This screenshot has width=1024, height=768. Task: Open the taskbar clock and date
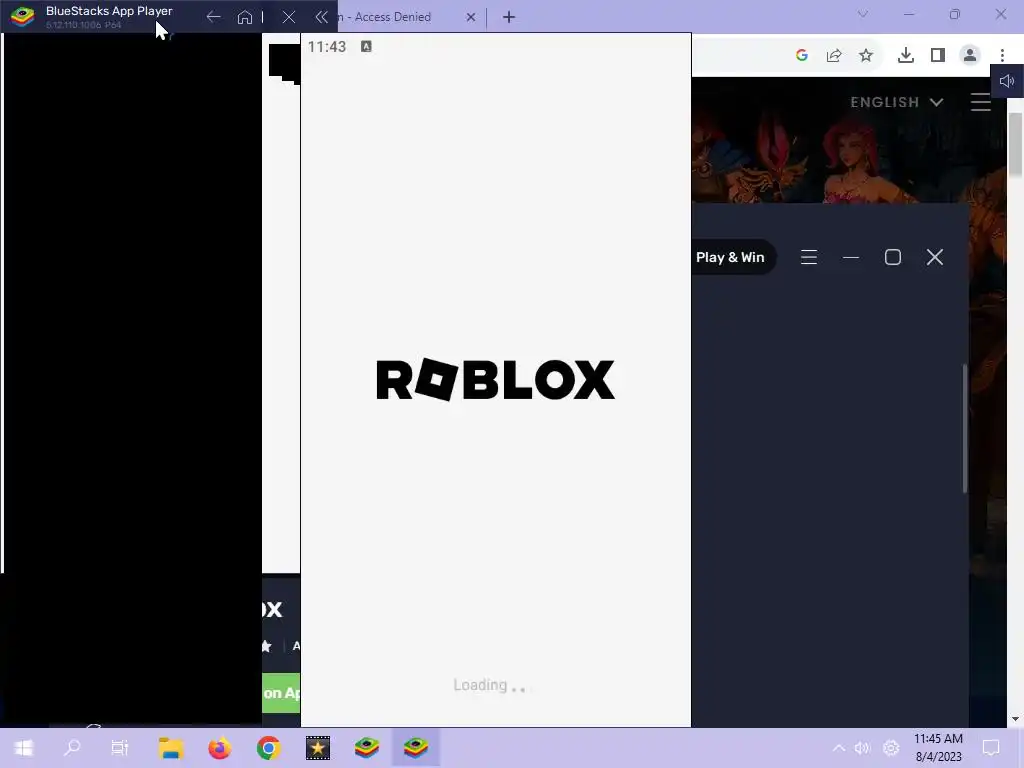pyautogui.click(x=938, y=748)
